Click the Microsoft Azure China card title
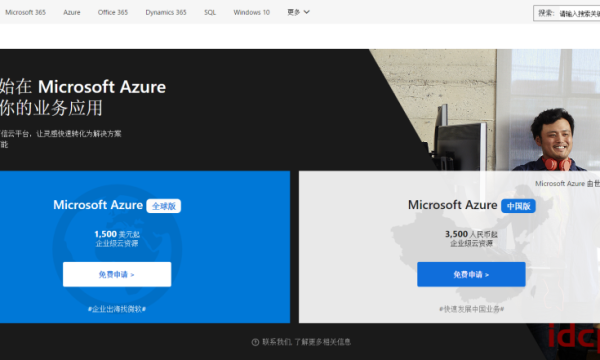The width and height of the screenshot is (600, 360). coord(452,205)
